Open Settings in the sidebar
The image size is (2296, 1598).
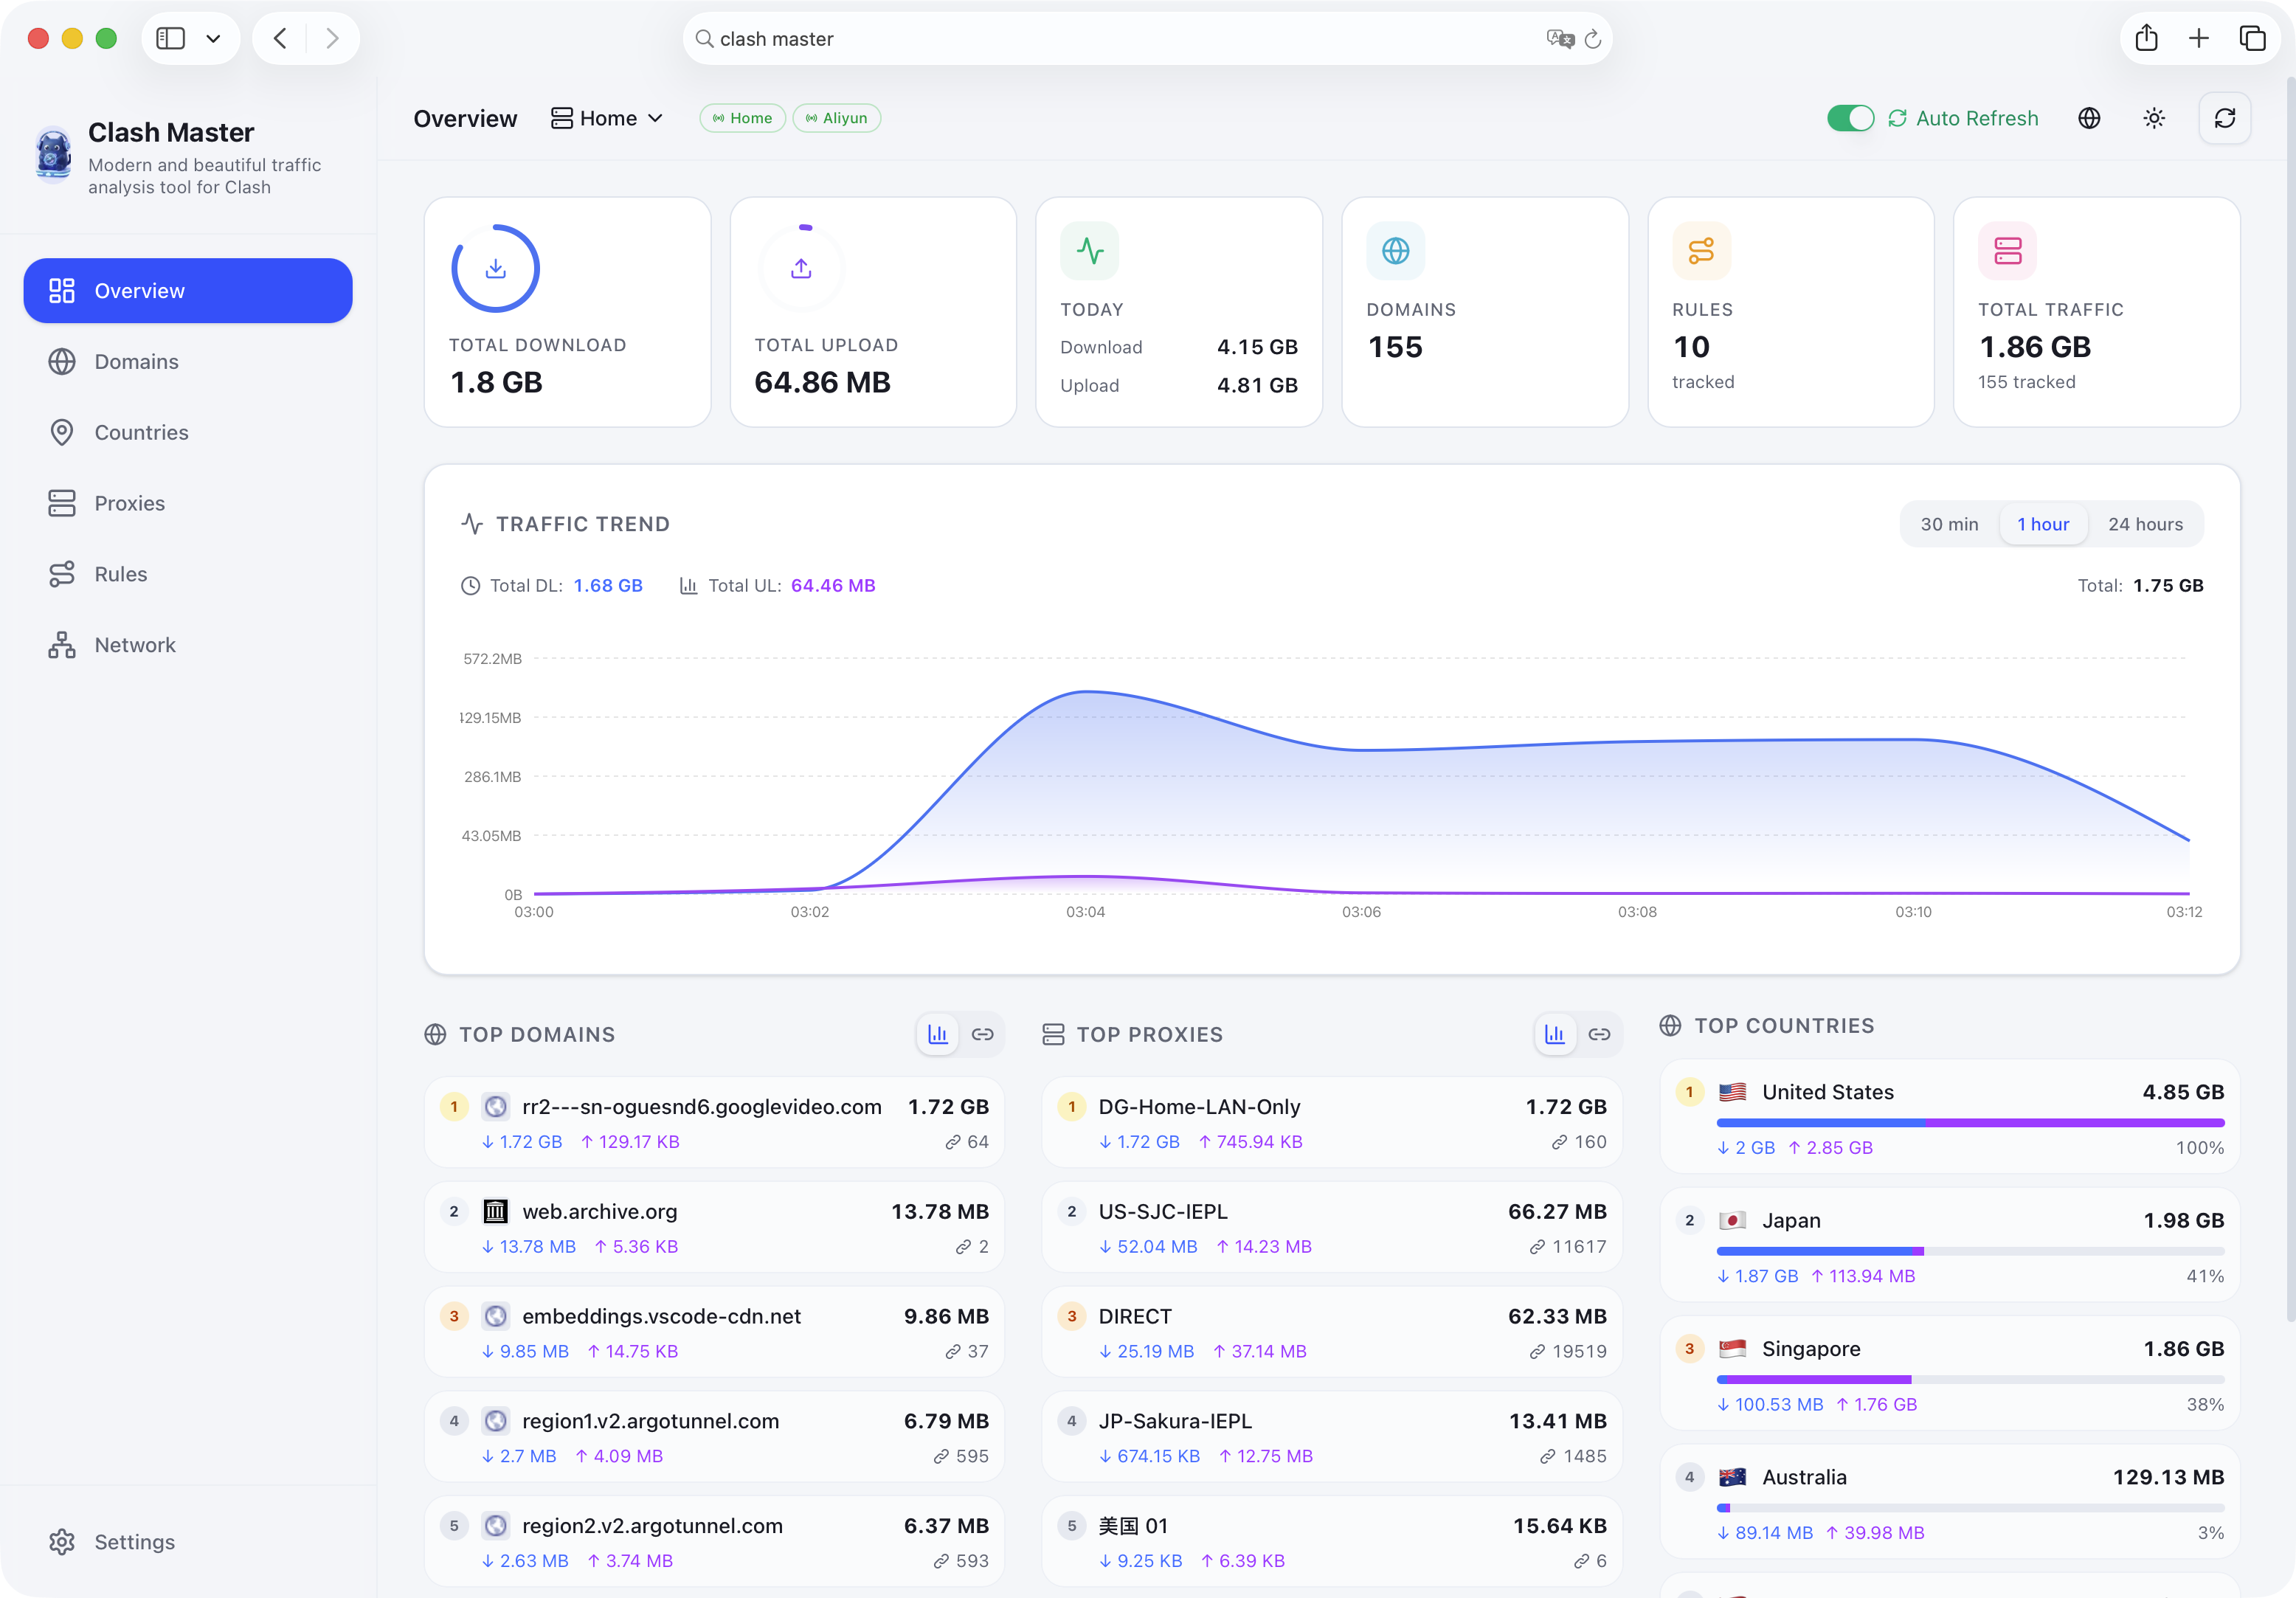134,1541
